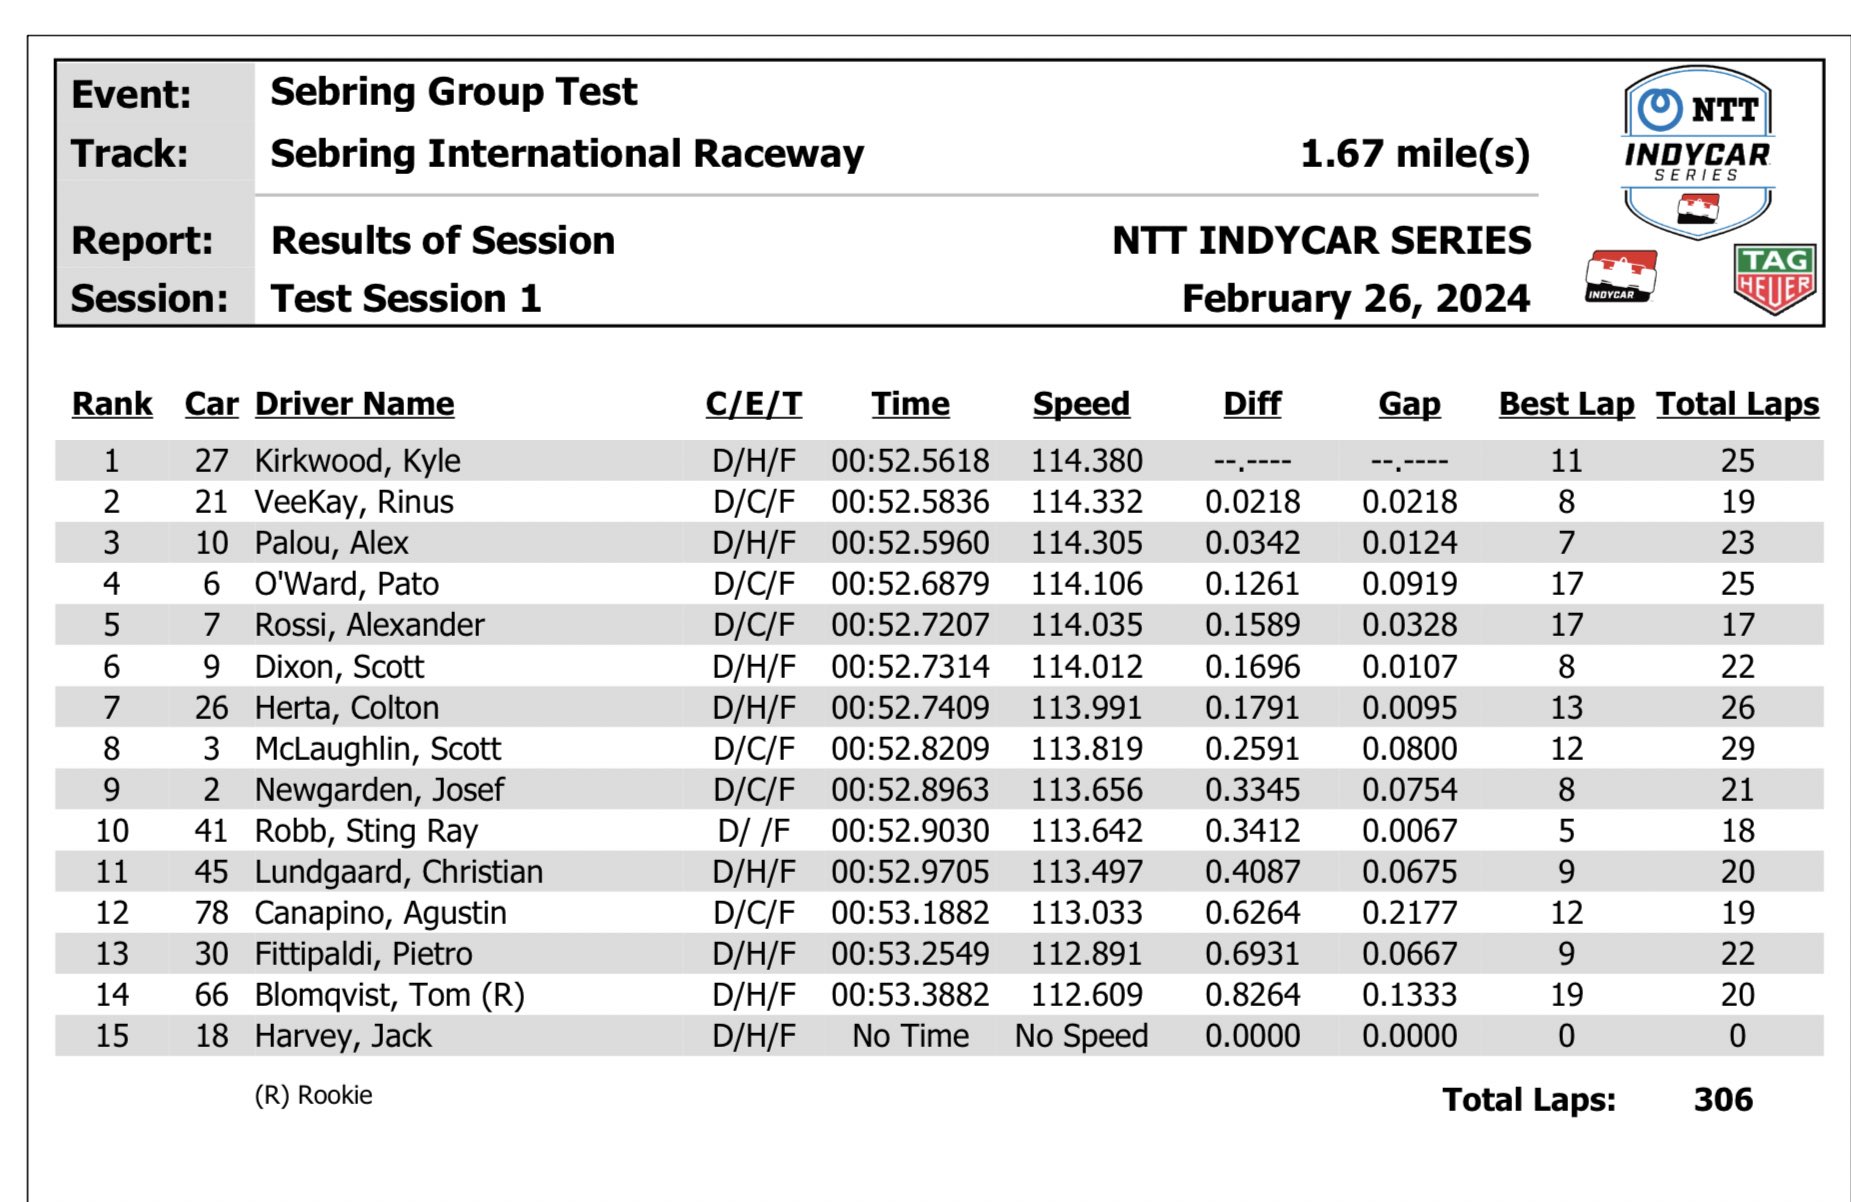Image resolution: width=1851 pixels, height=1202 pixels.
Task: Select the Diff column header
Action: tap(1252, 404)
